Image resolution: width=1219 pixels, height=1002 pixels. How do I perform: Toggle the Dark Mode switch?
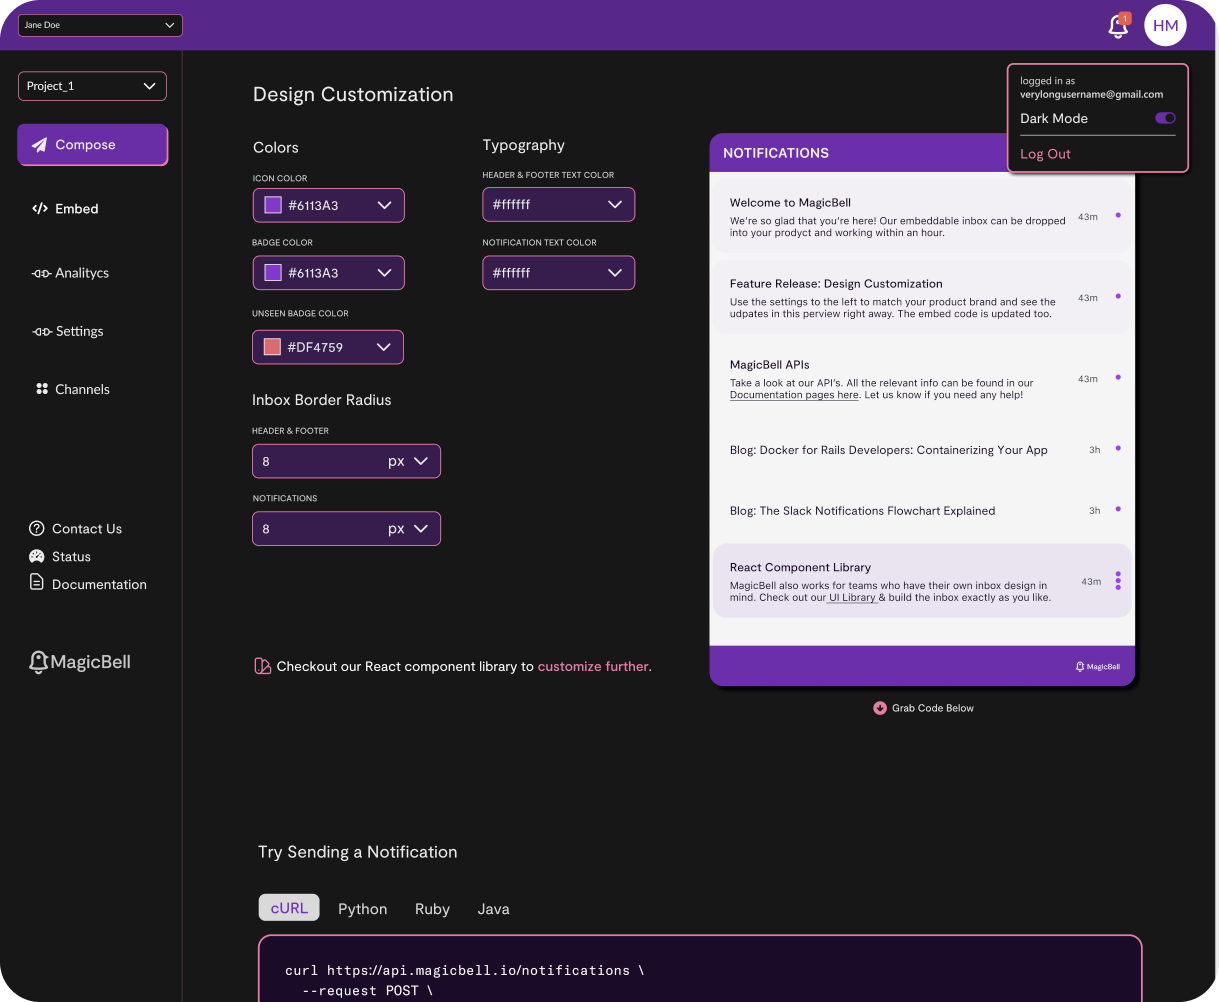[x=1165, y=118]
